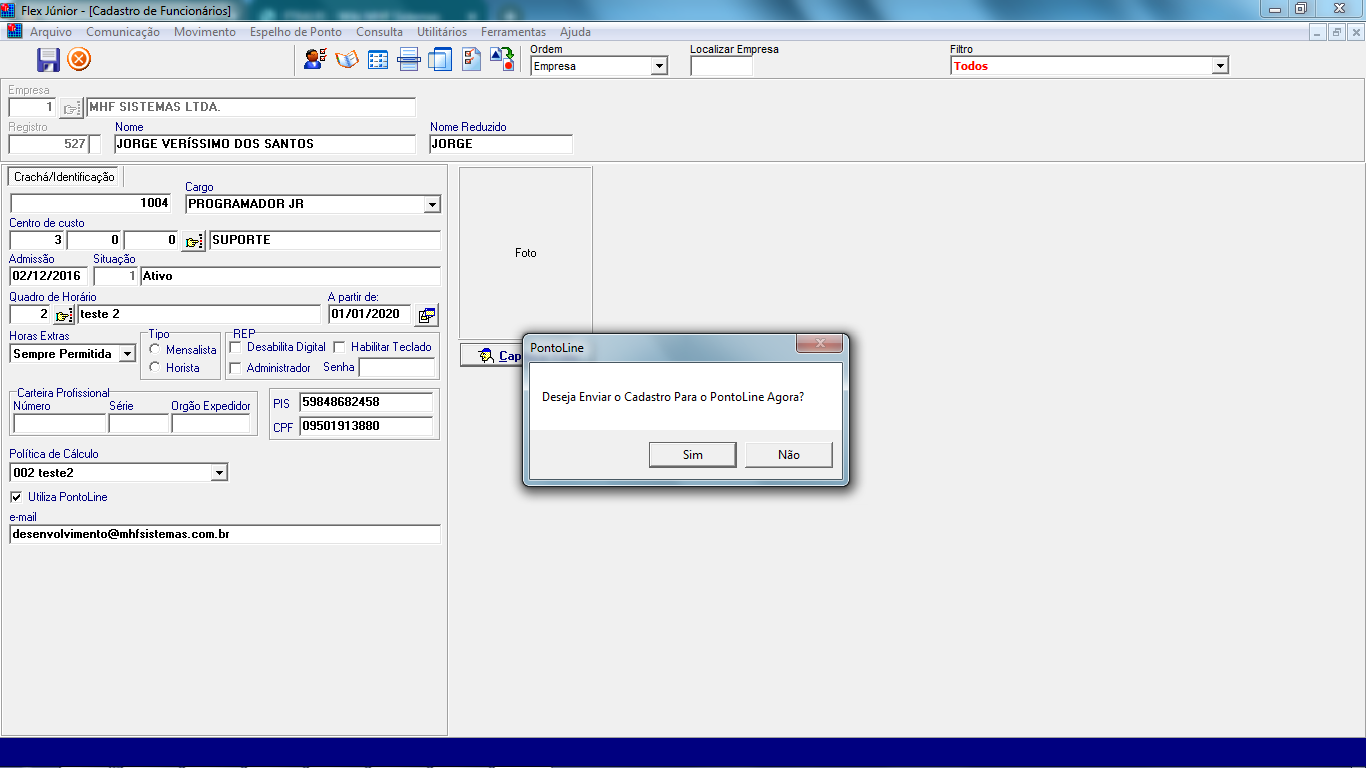This screenshot has height=768, width=1366.
Task: Select Mensalista radio option
Action: tap(155, 349)
